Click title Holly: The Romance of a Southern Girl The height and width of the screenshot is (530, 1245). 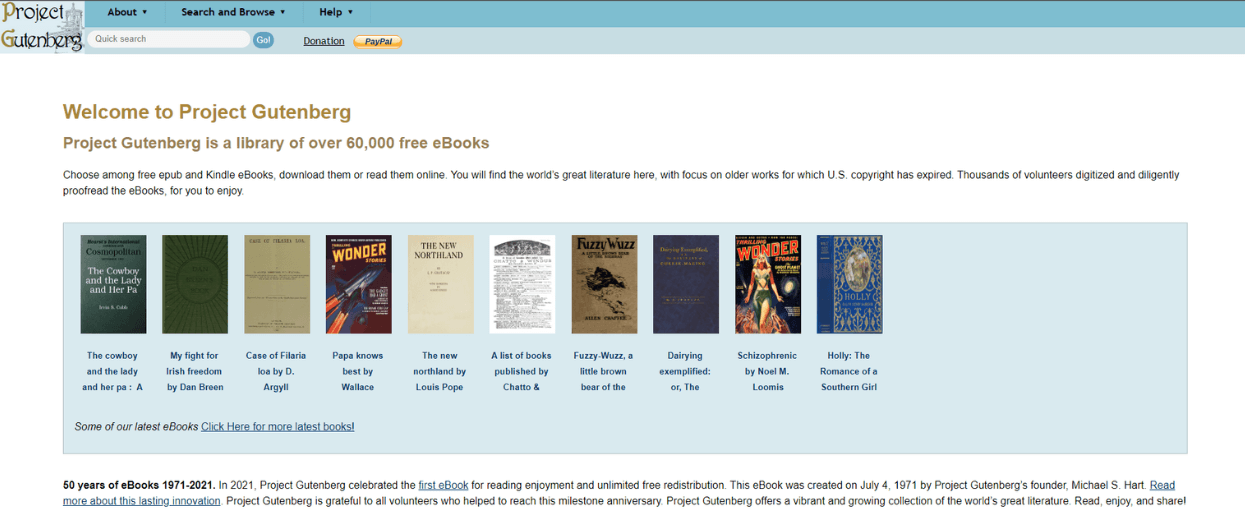click(x=849, y=371)
